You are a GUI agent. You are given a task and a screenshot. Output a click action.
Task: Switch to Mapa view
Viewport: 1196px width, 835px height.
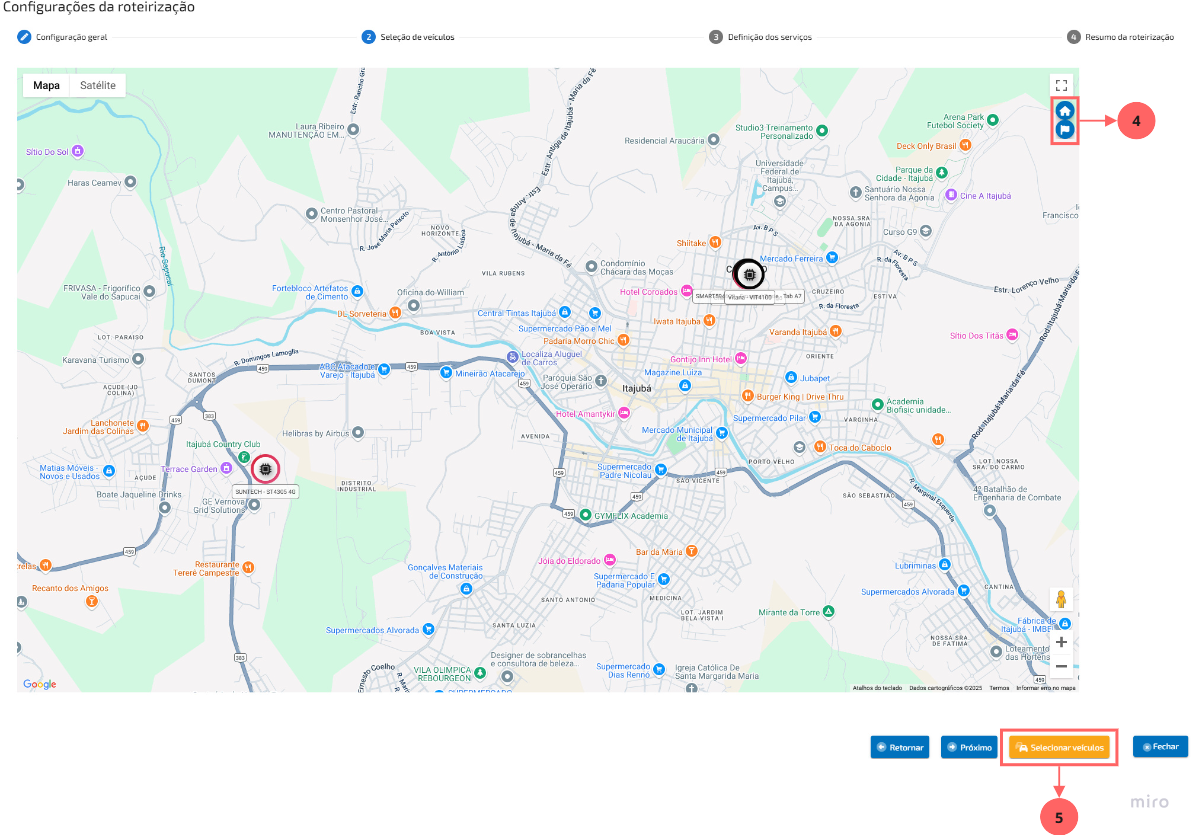pos(47,85)
